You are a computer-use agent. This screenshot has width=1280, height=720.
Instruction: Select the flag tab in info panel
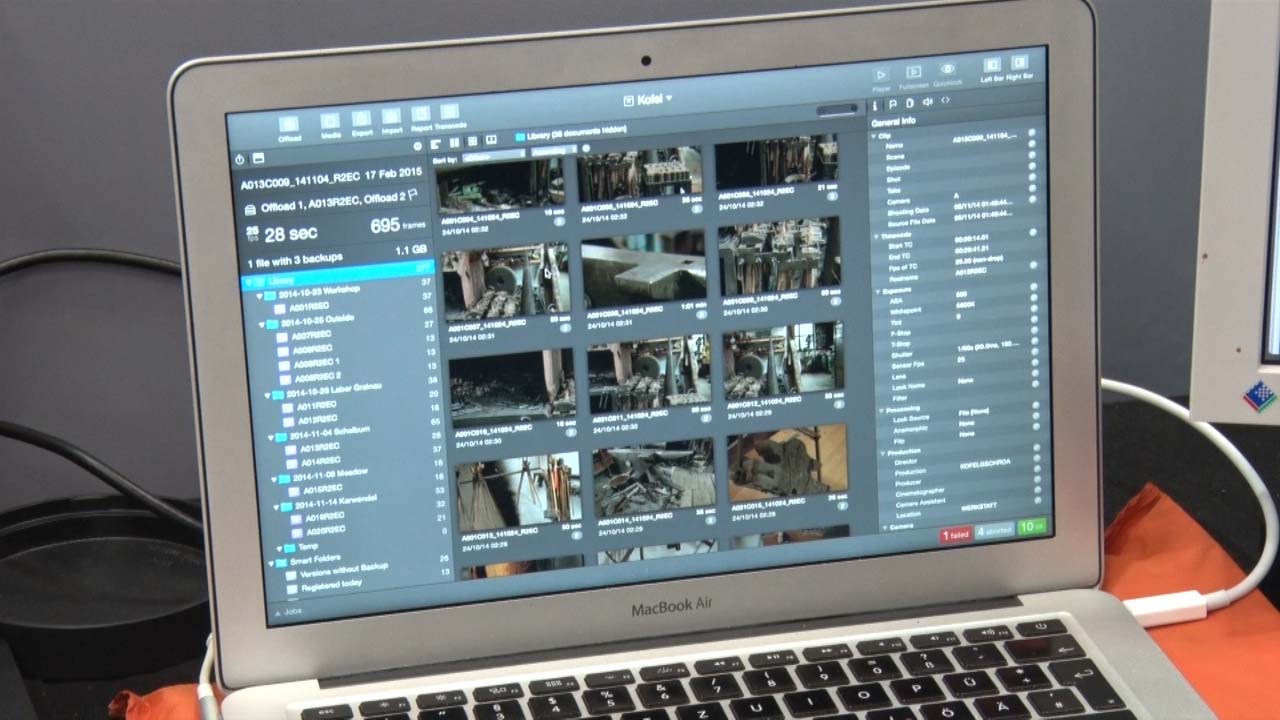point(893,104)
